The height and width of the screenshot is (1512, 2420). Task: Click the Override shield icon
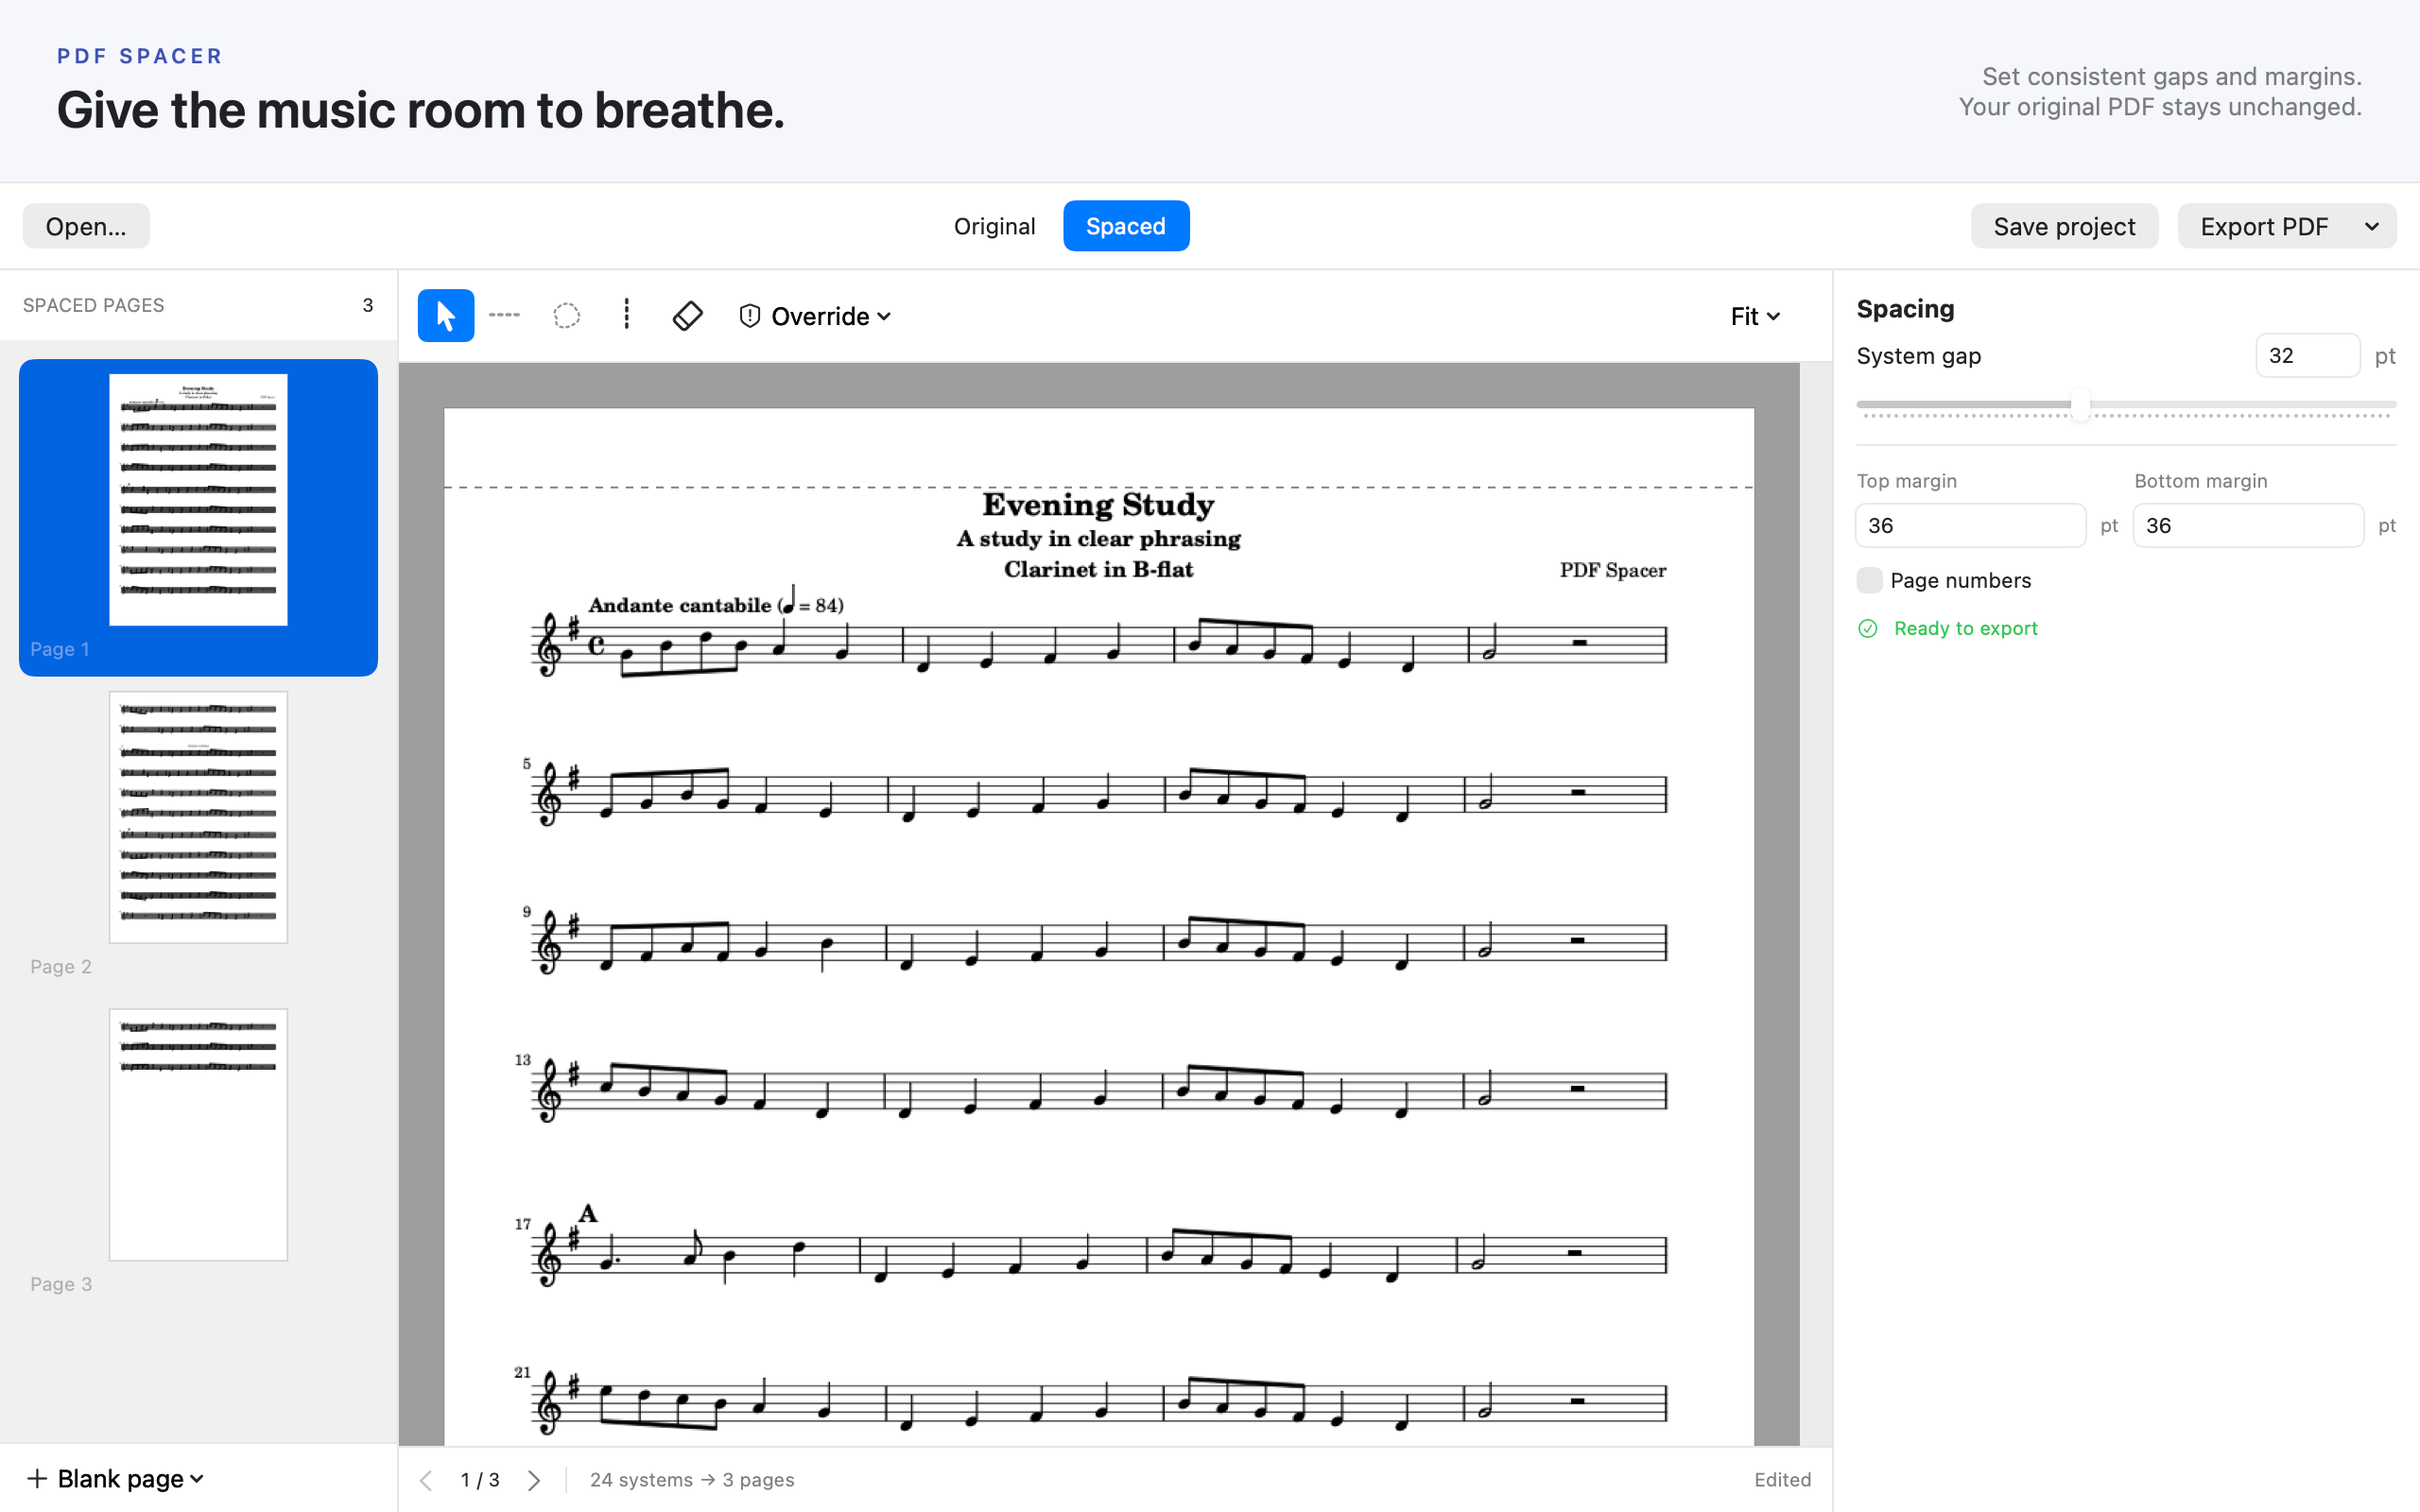pos(749,316)
